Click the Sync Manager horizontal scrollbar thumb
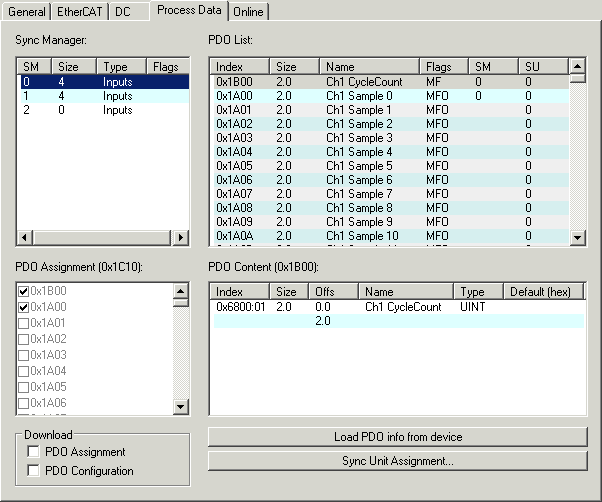The width and height of the screenshot is (602, 502). point(102,238)
